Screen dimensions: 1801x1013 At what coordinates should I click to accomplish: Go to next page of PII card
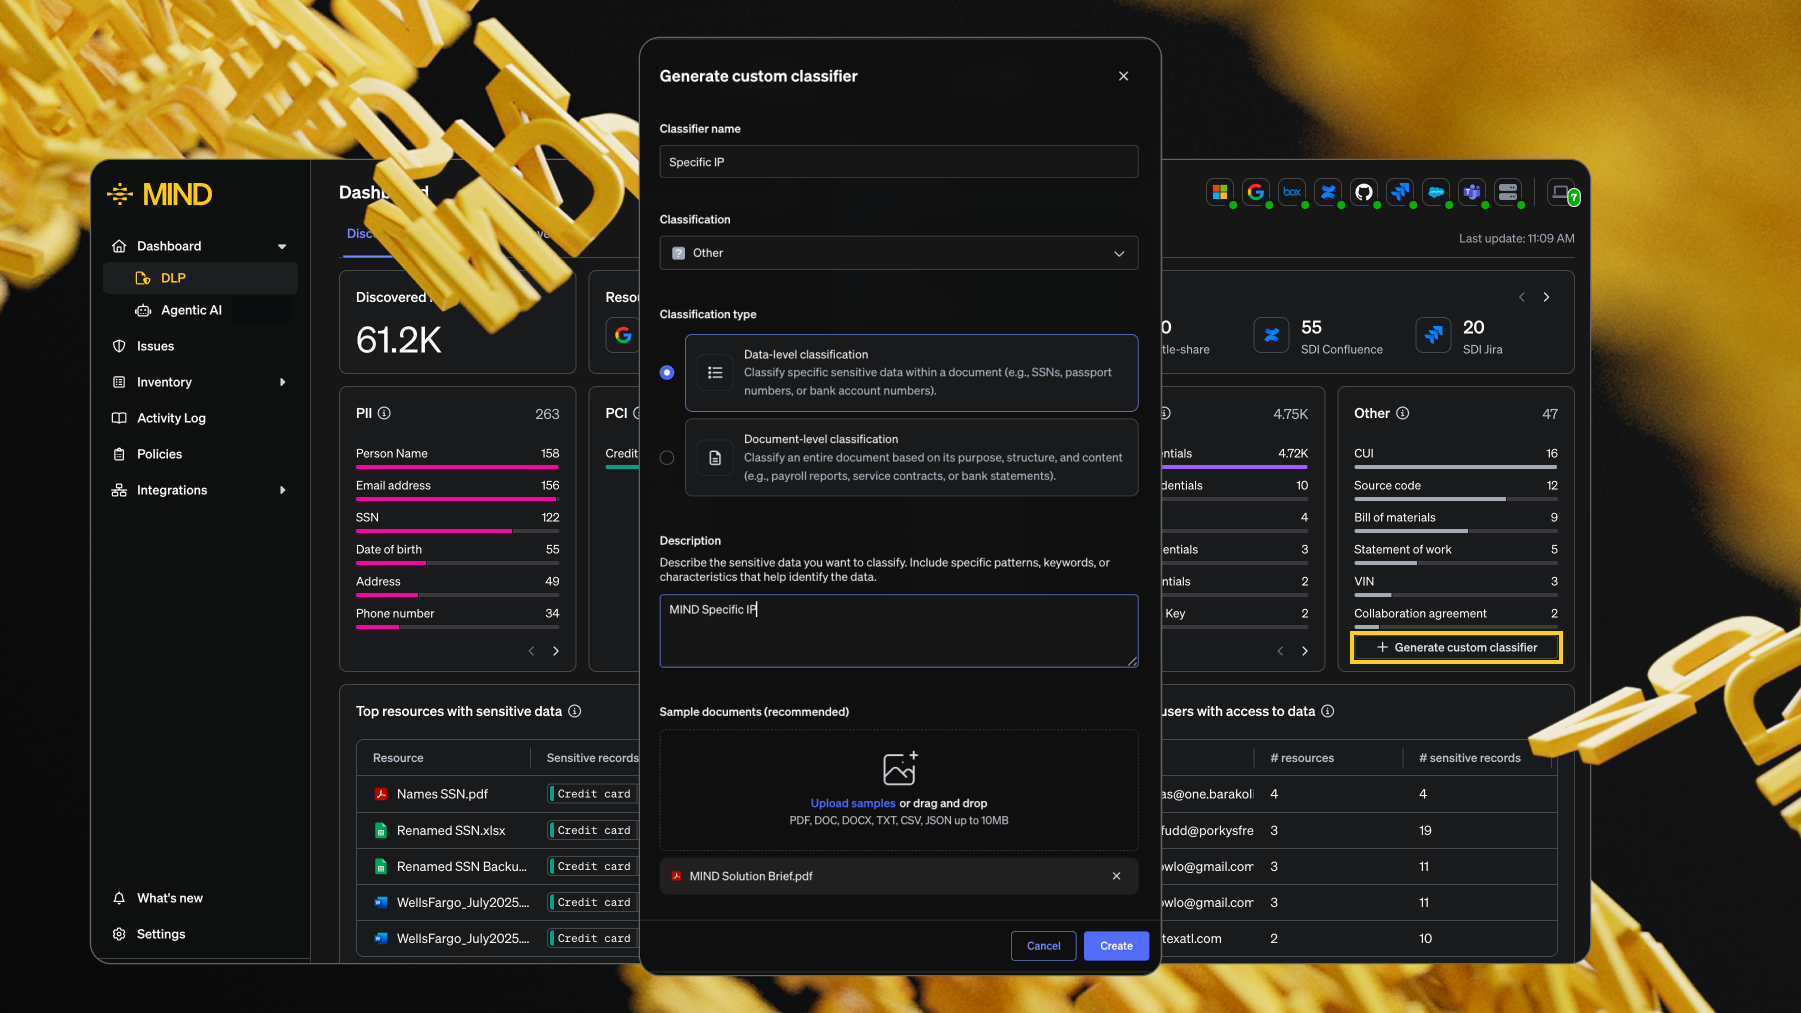[x=556, y=651]
